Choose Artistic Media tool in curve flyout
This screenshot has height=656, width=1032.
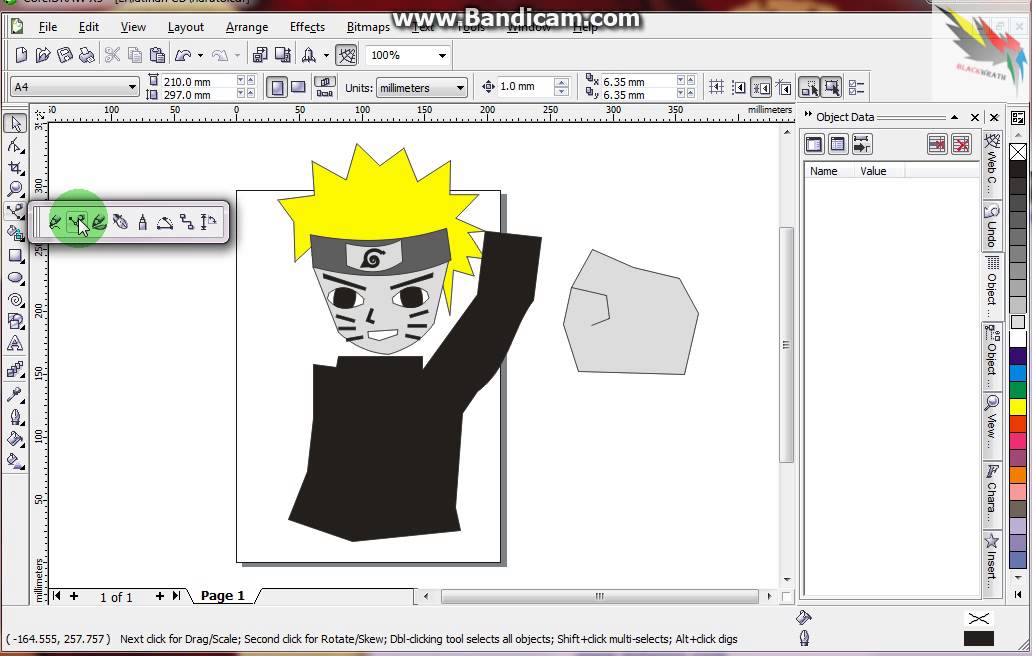click(x=99, y=222)
